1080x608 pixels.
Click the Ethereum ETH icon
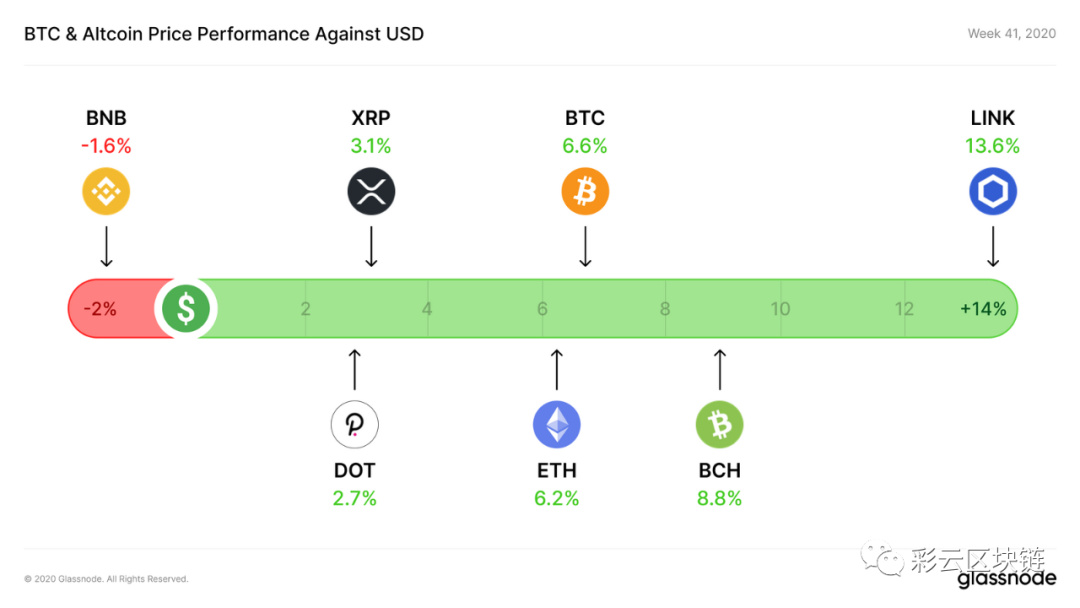click(557, 425)
